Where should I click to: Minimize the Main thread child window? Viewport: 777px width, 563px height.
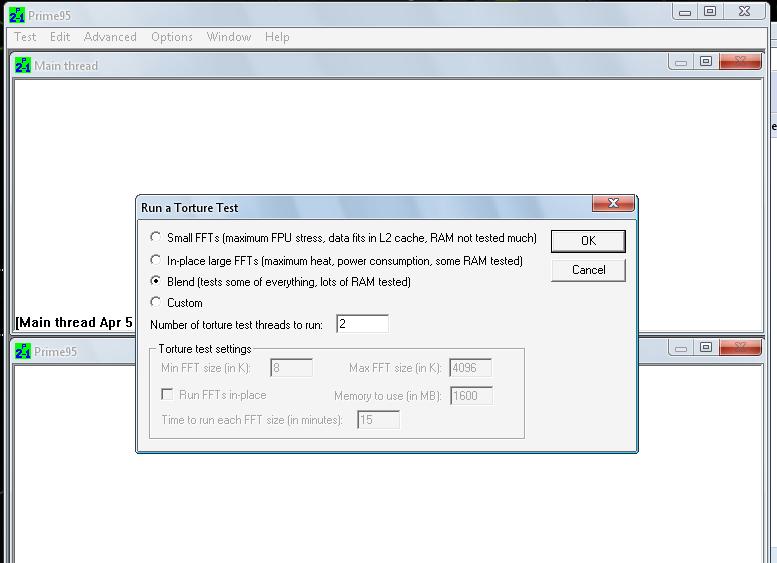point(680,62)
